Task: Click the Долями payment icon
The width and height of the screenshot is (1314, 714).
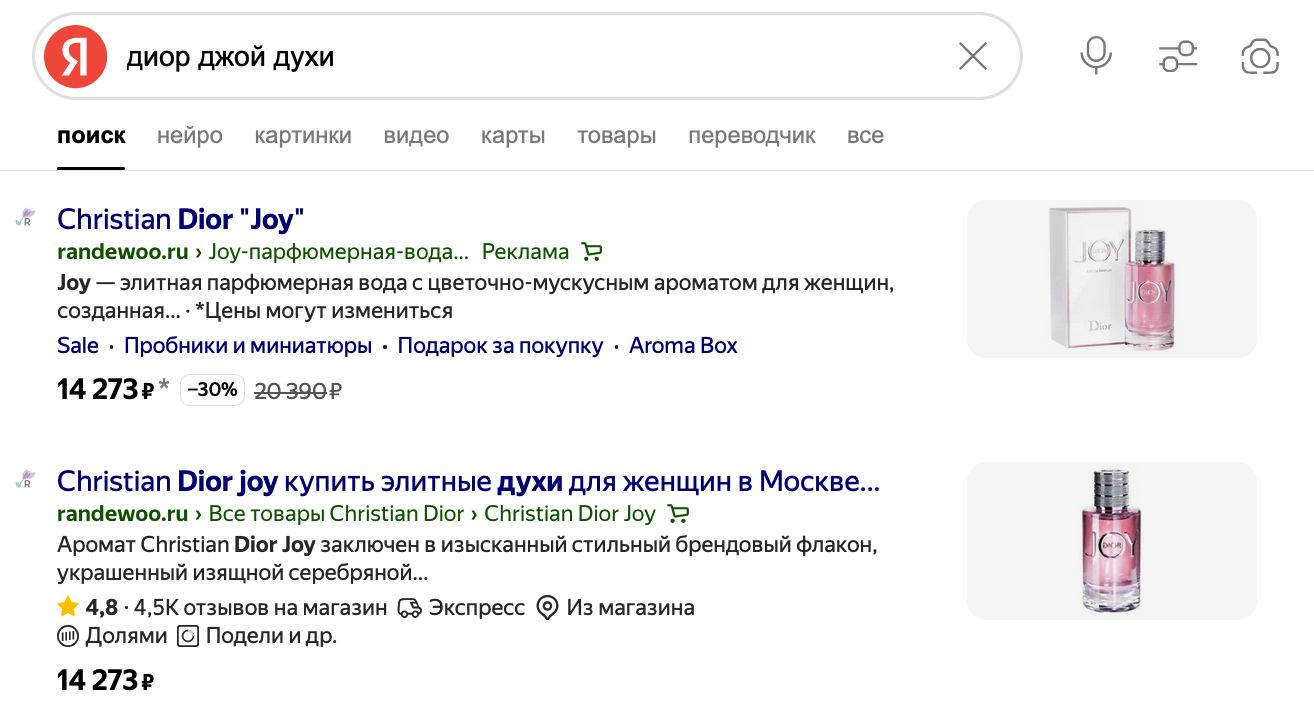Action: pos(68,636)
